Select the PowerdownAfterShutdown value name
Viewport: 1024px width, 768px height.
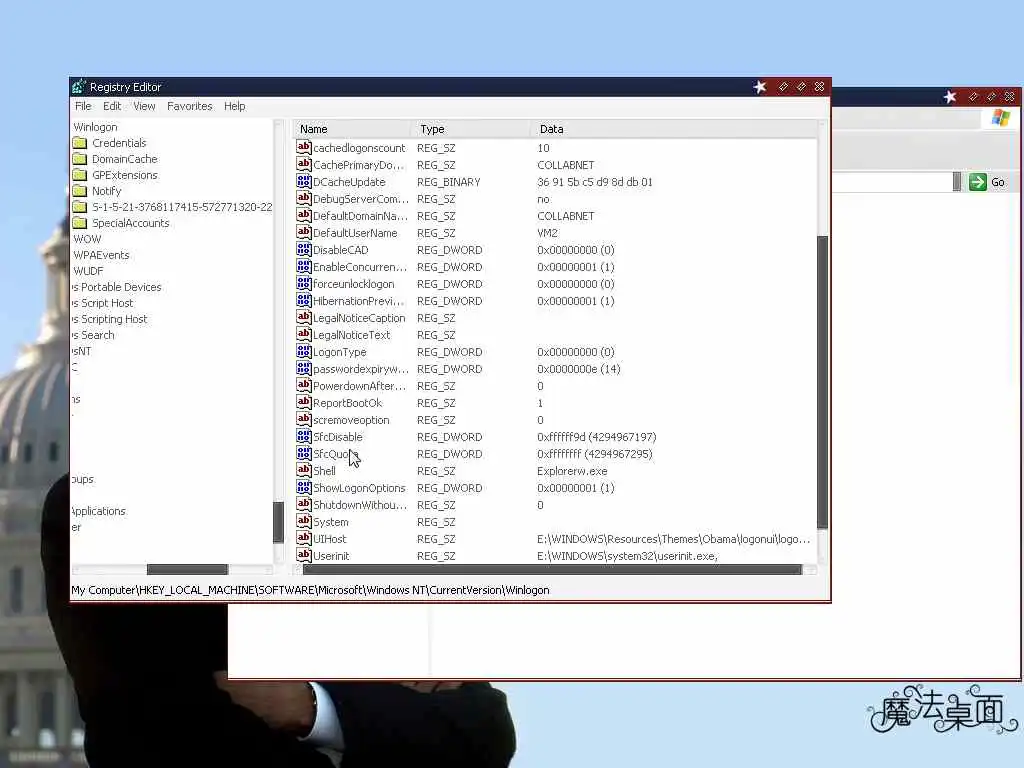tap(359, 386)
